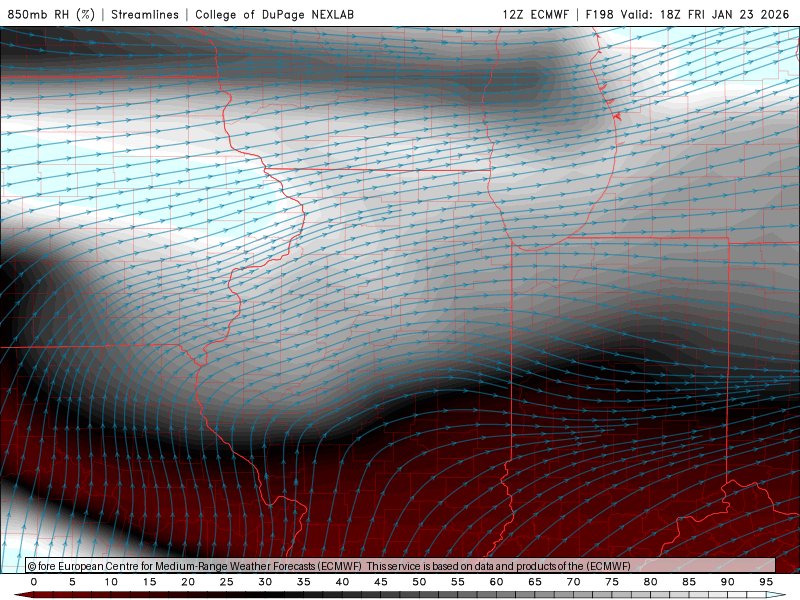Click the "55" label on the color scale

click(458, 582)
